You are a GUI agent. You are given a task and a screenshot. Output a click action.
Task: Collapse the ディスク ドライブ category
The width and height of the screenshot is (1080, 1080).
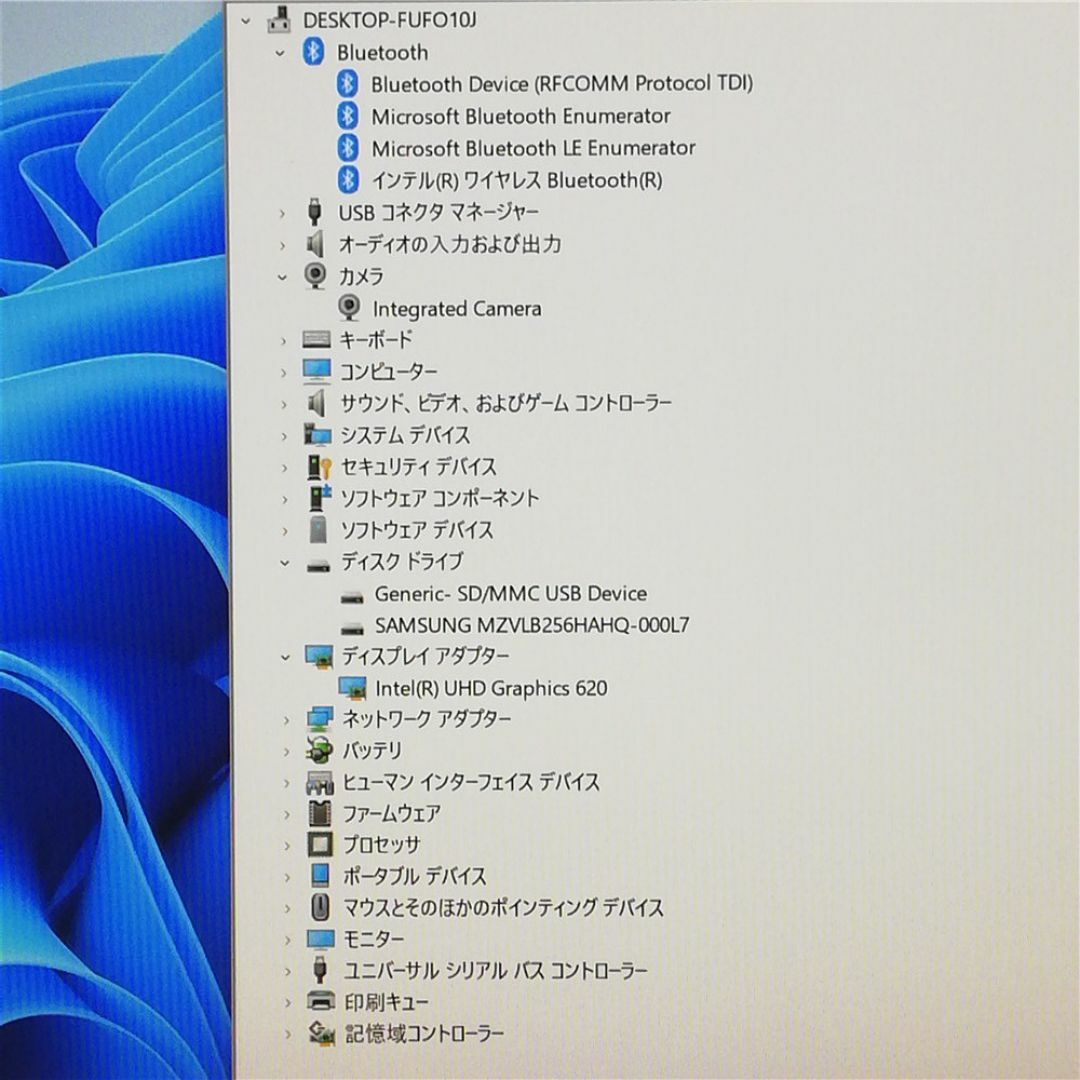tap(284, 563)
